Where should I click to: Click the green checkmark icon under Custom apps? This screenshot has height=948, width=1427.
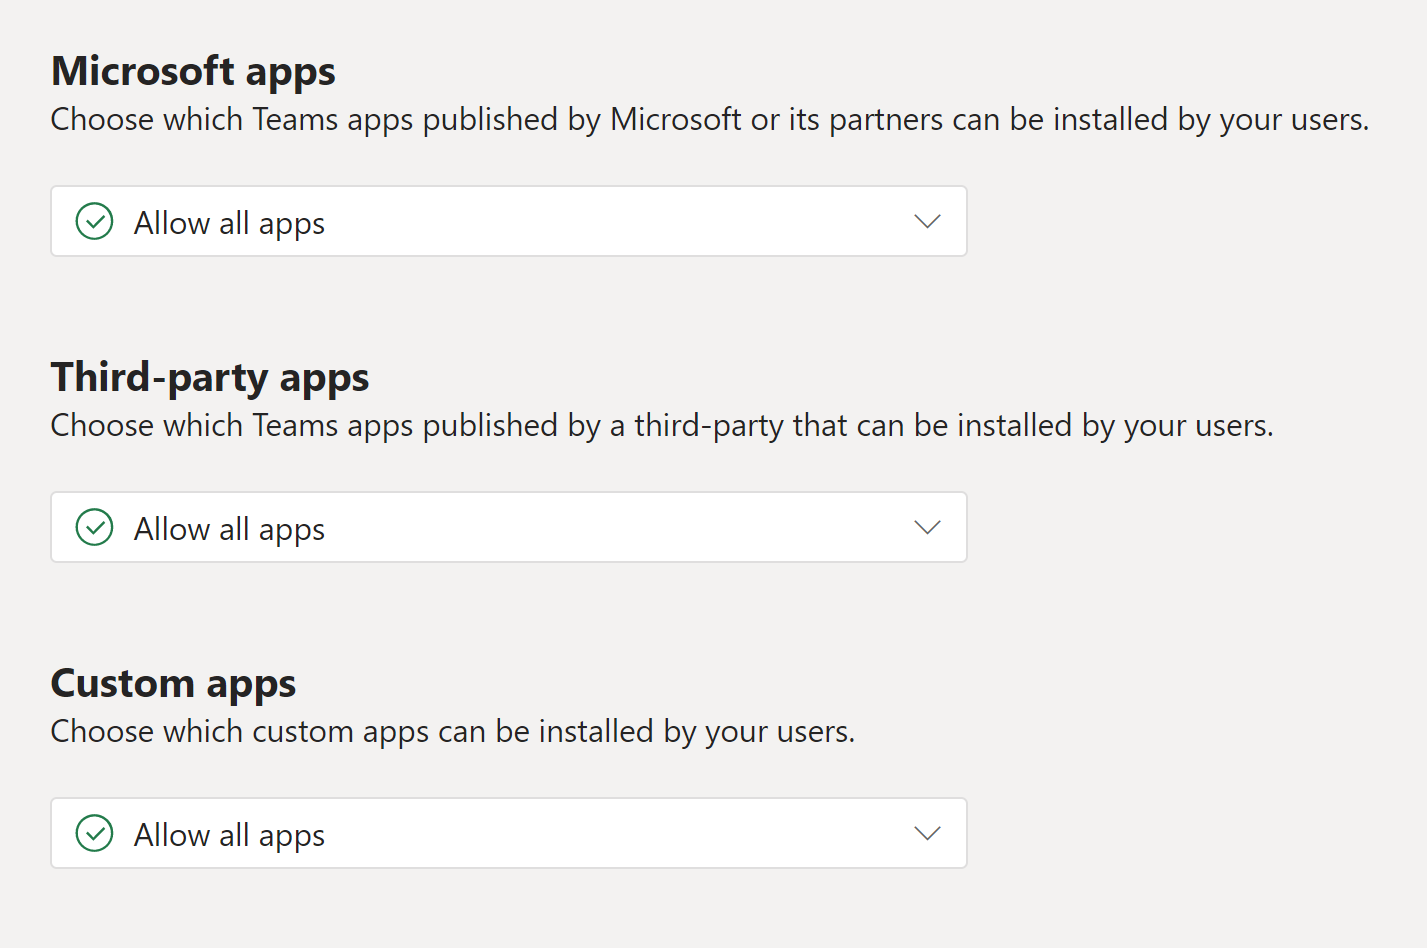(x=95, y=834)
